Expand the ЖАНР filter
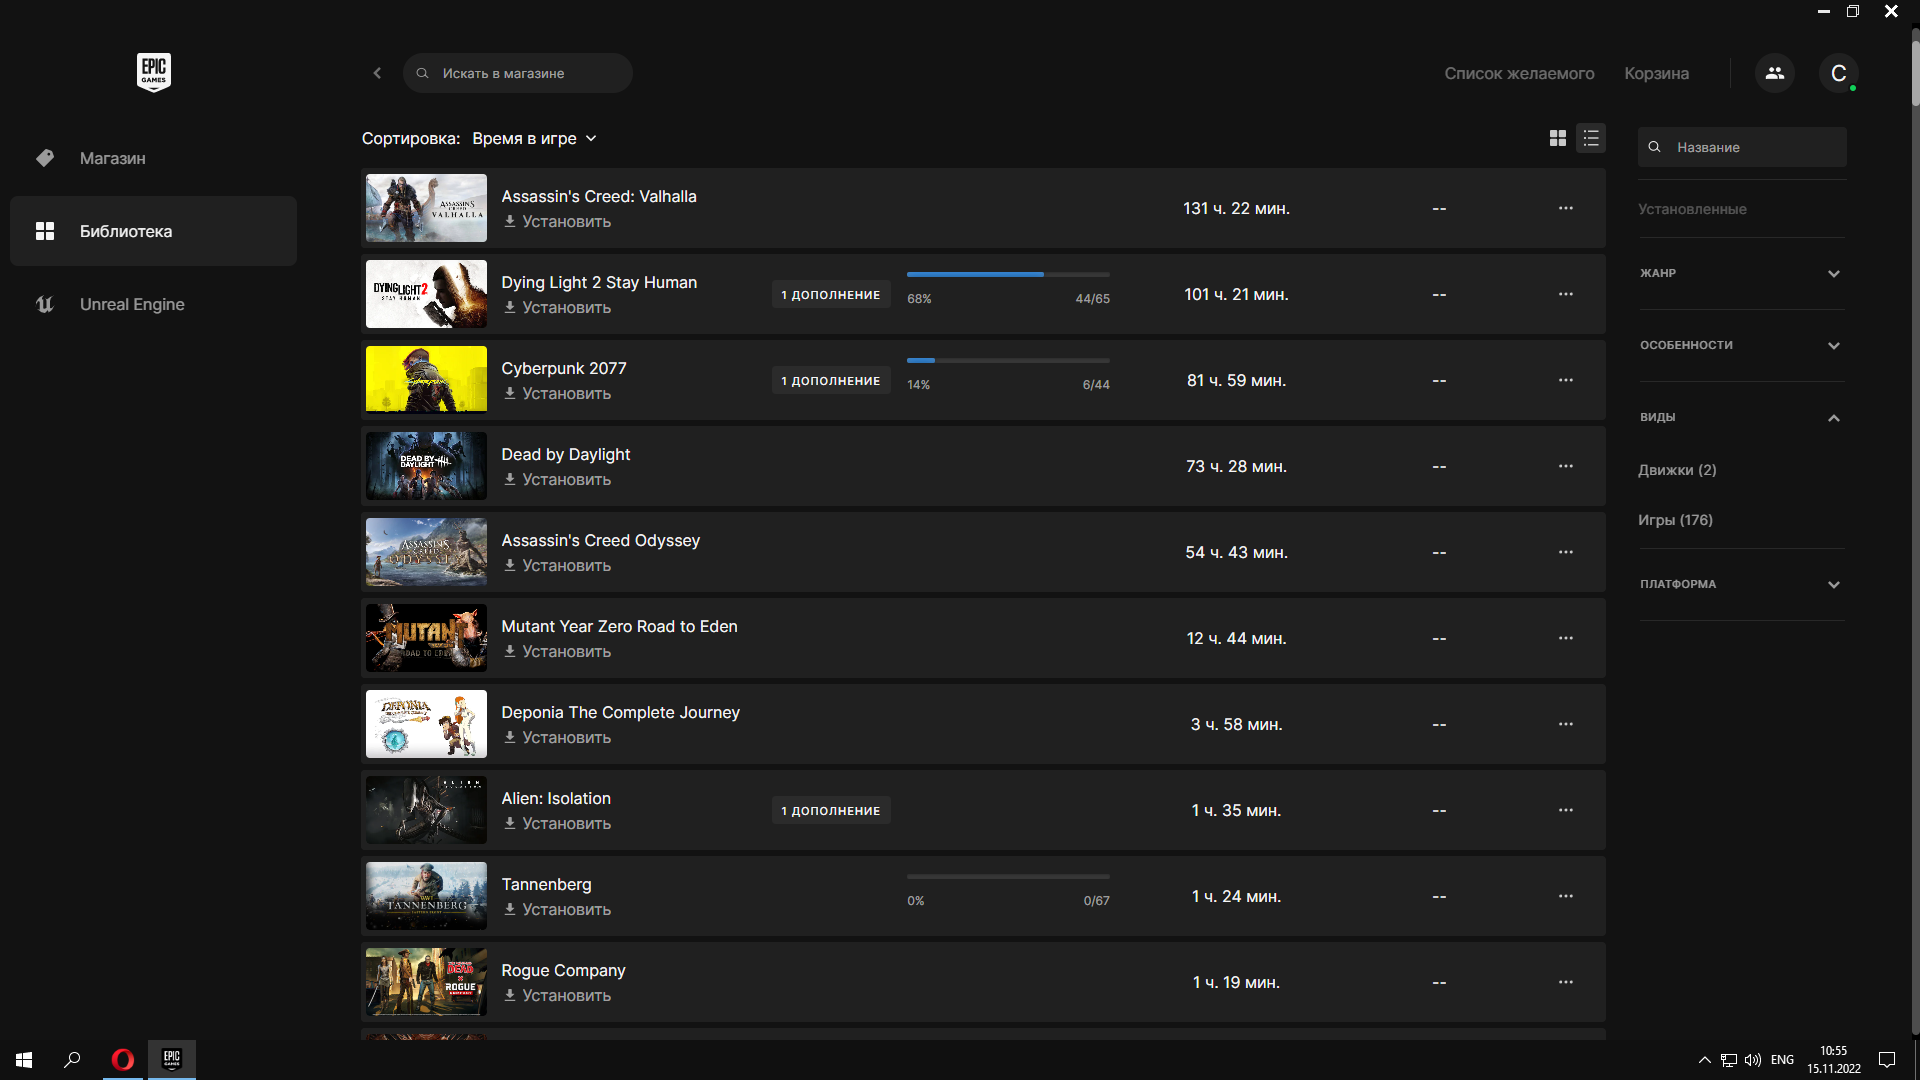The image size is (1920, 1080). pos(1741,273)
